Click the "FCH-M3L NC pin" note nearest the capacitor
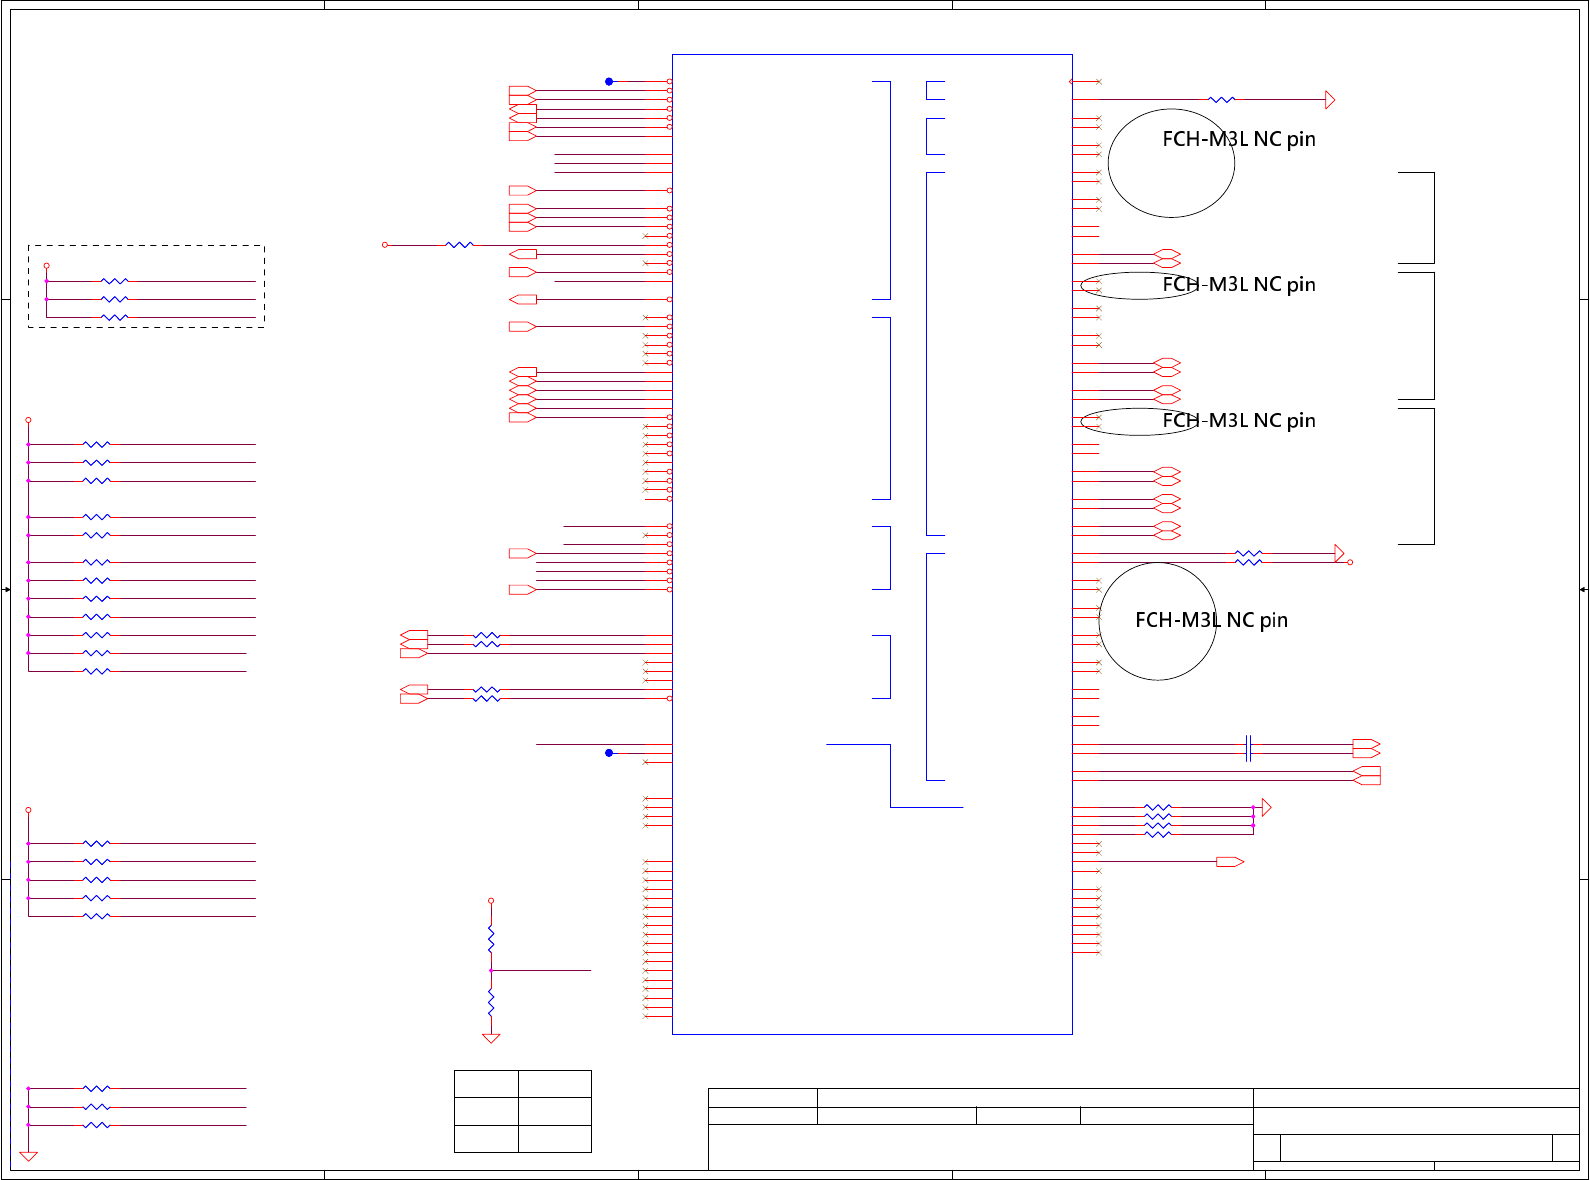 click(1211, 620)
